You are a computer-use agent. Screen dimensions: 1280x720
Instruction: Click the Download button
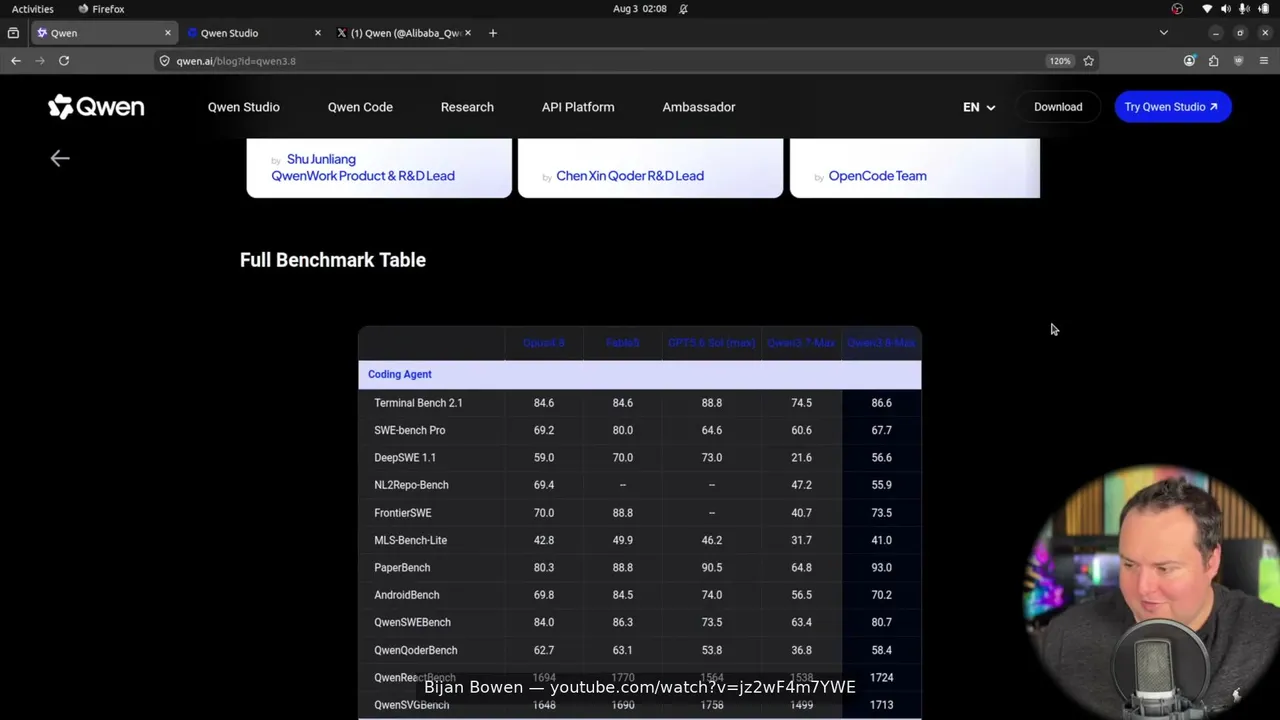click(x=1058, y=107)
